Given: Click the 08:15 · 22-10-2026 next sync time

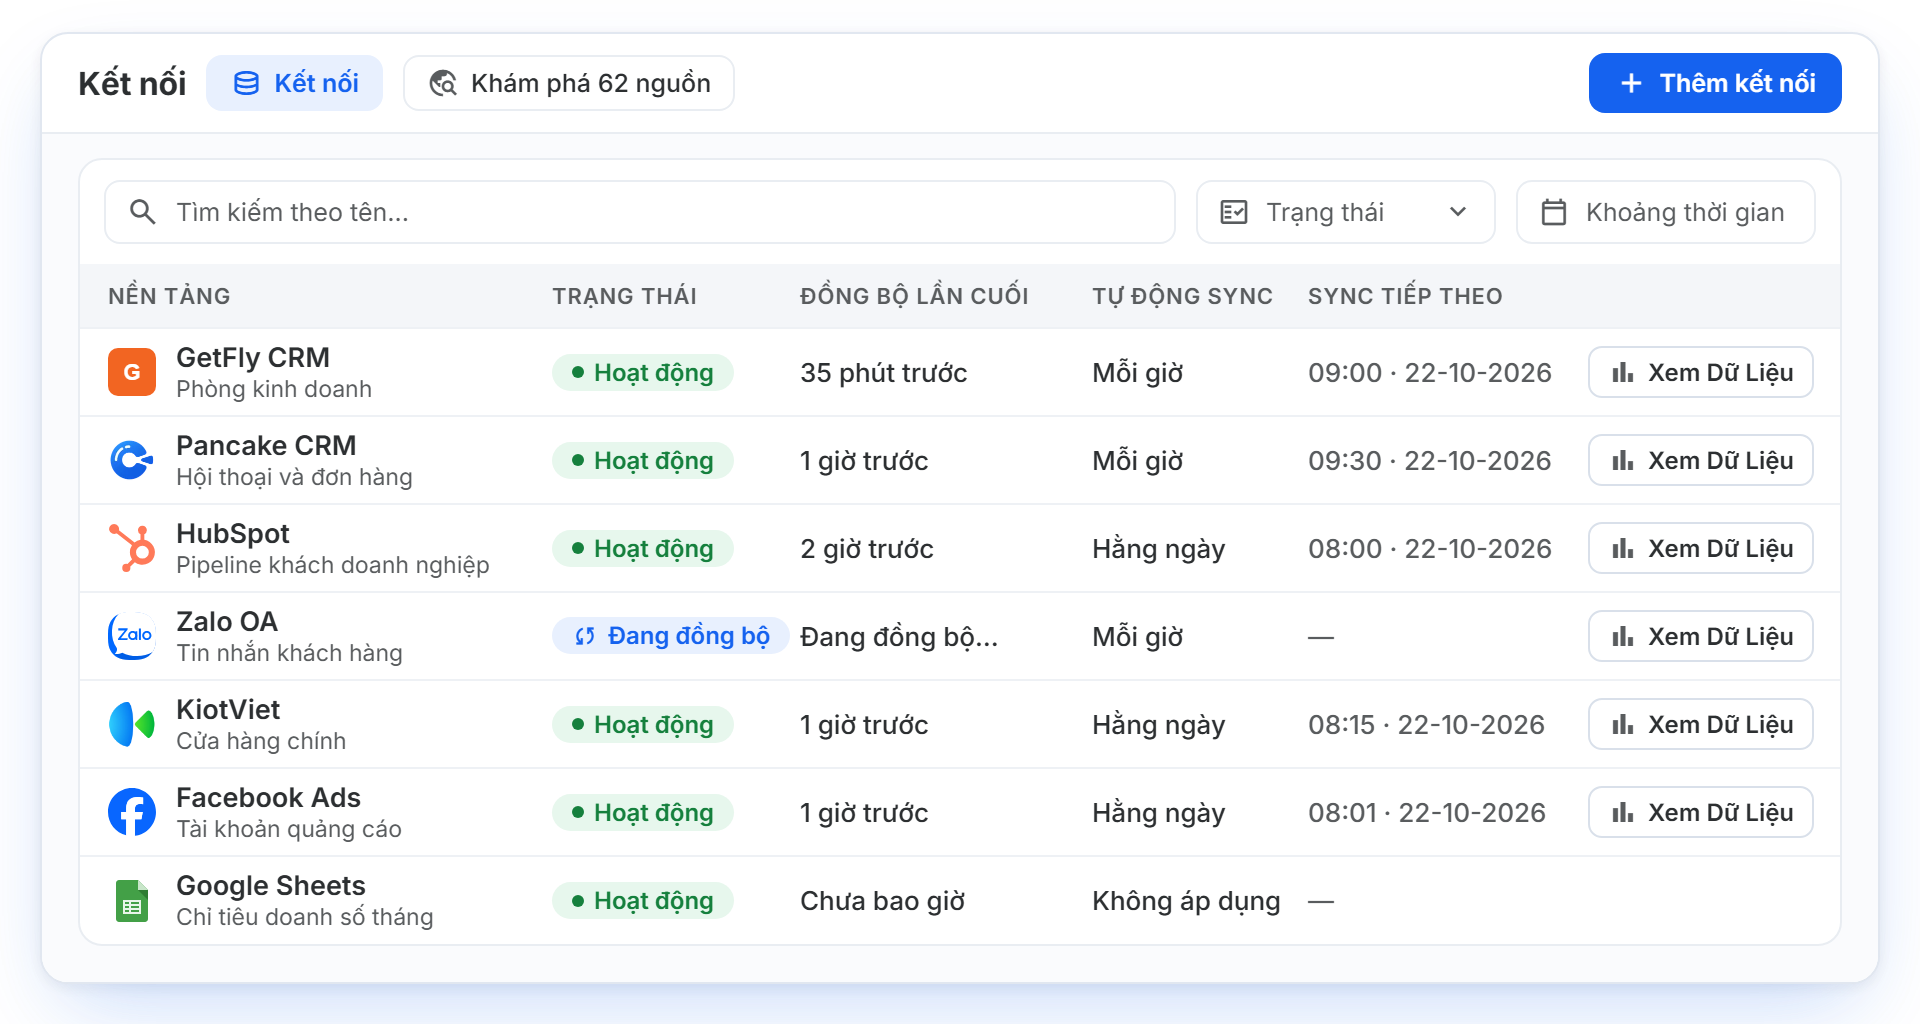Looking at the screenshot, I should point(1427,725).
